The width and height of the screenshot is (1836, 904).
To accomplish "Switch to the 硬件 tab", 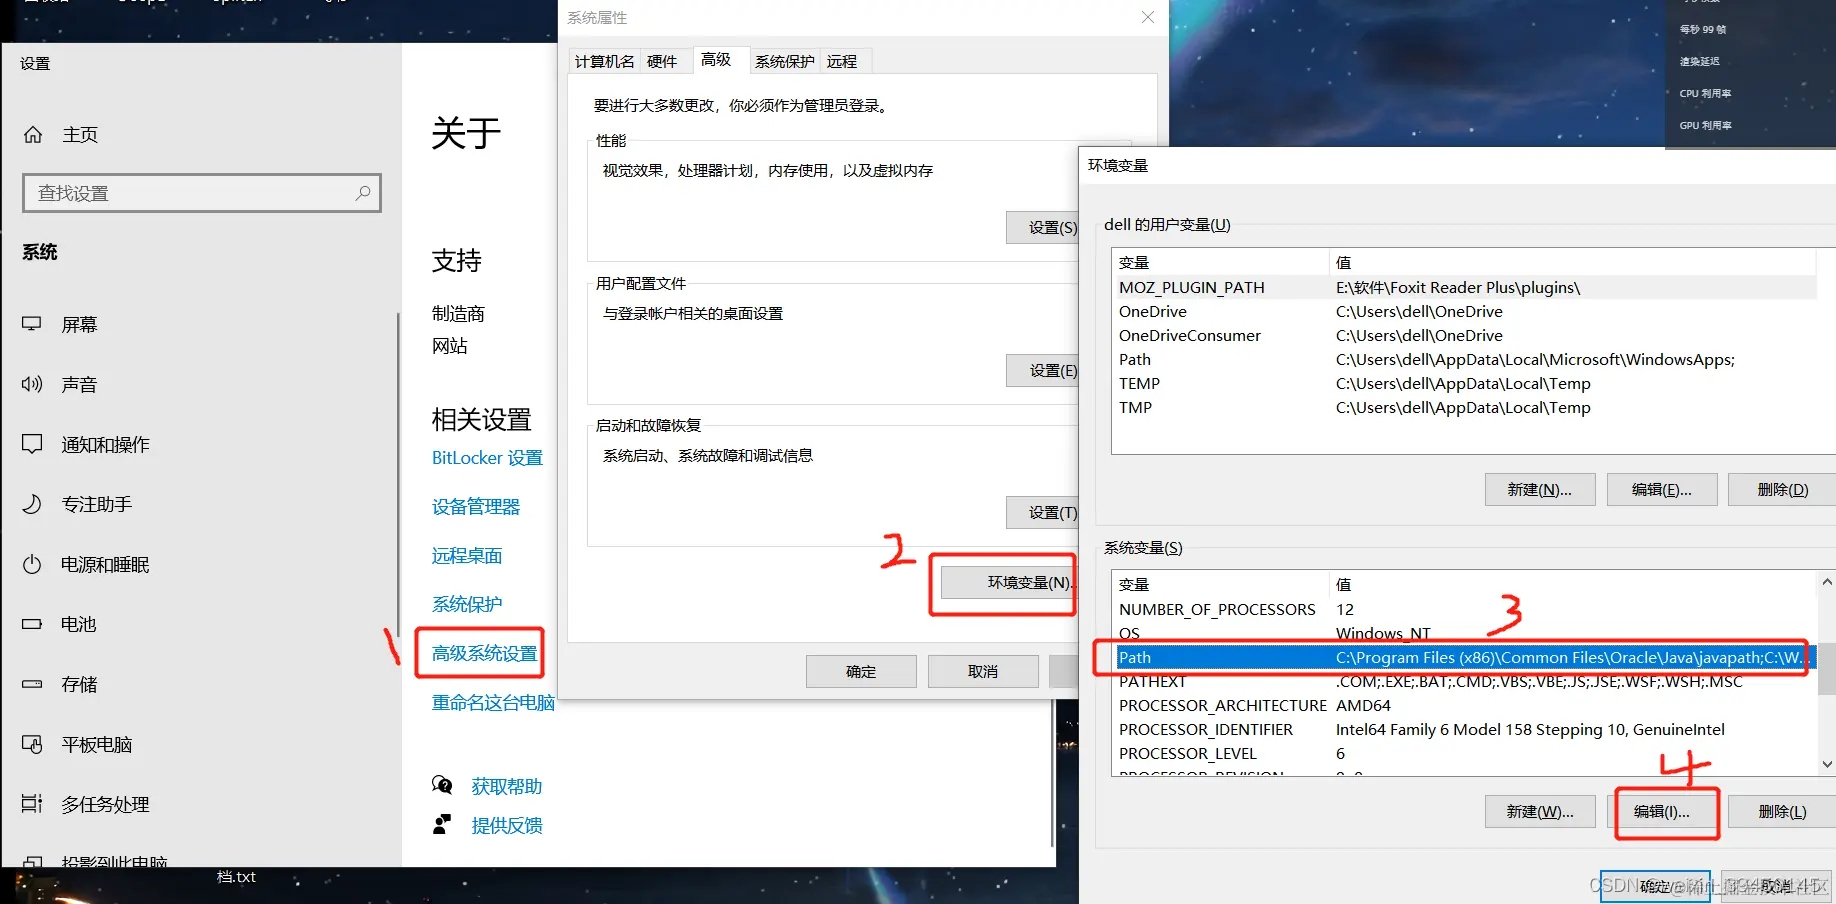I will [x=662, y=61].
